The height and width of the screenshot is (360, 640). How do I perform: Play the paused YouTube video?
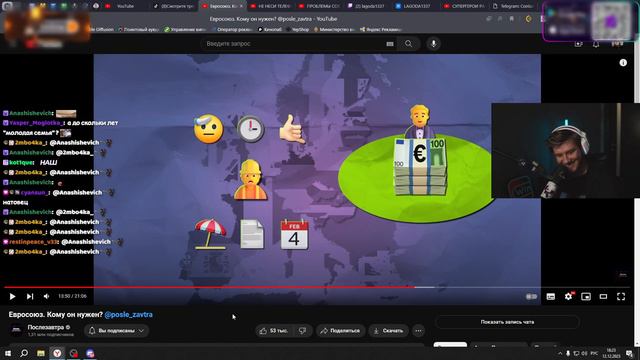coord(12,296)
